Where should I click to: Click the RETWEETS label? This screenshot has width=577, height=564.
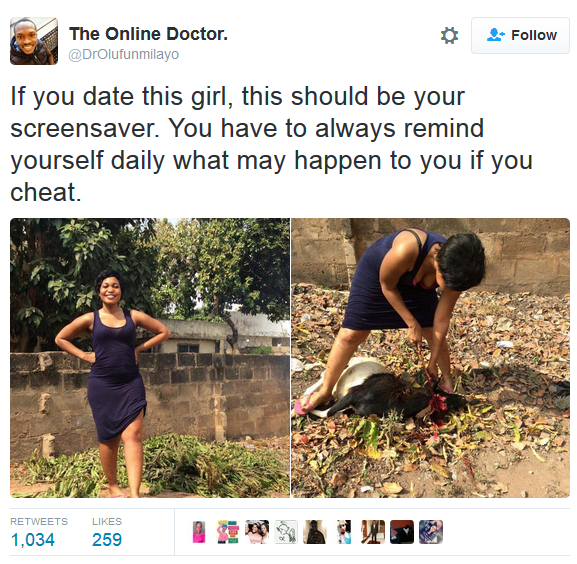[39, 521]
